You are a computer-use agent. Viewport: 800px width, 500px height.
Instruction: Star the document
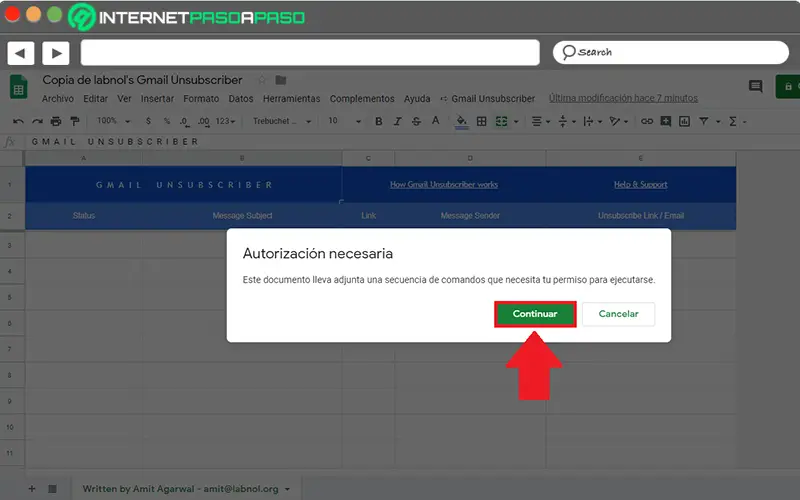pos(262,80)
